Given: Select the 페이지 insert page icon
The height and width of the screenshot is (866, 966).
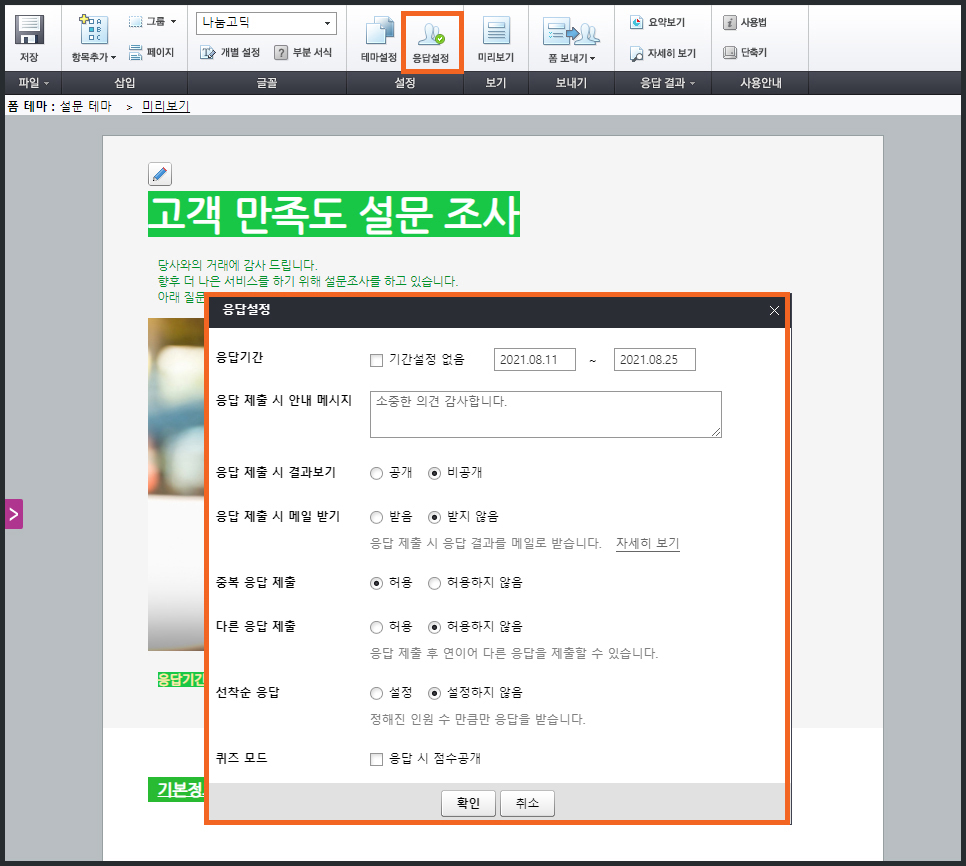Looking at the screenshot, I should [134, 53].
